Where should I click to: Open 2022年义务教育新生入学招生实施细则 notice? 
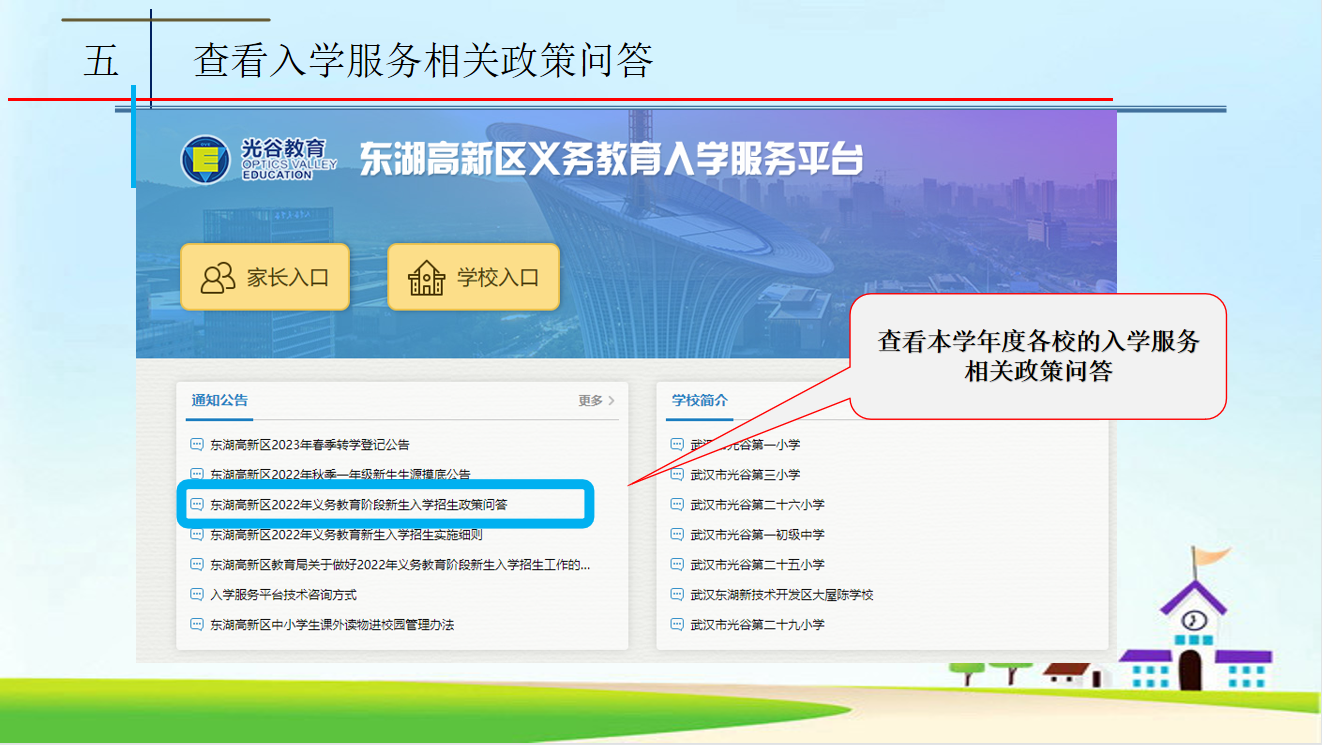pyautogui.click(x=346, y=535)
